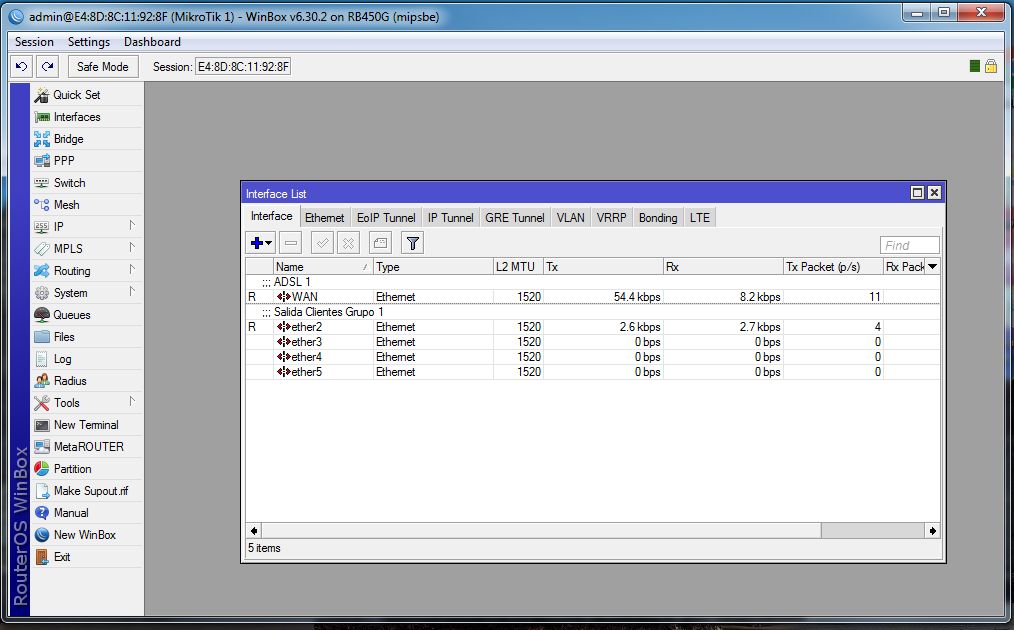The image size is (1014, 630).
Task: Sort by the Name column header
Action: 323,266
